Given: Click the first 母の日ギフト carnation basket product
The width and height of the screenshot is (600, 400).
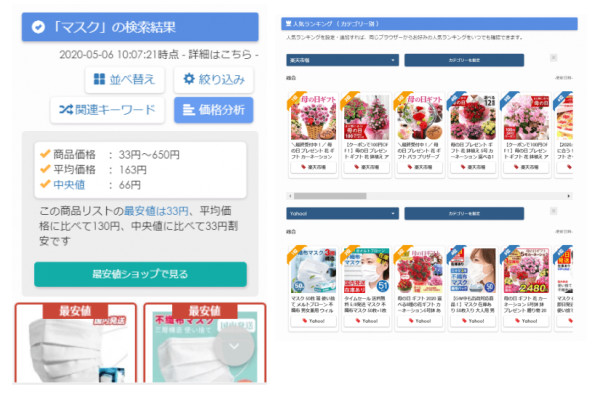Looking at the screenshot, I should pos(313,135).
